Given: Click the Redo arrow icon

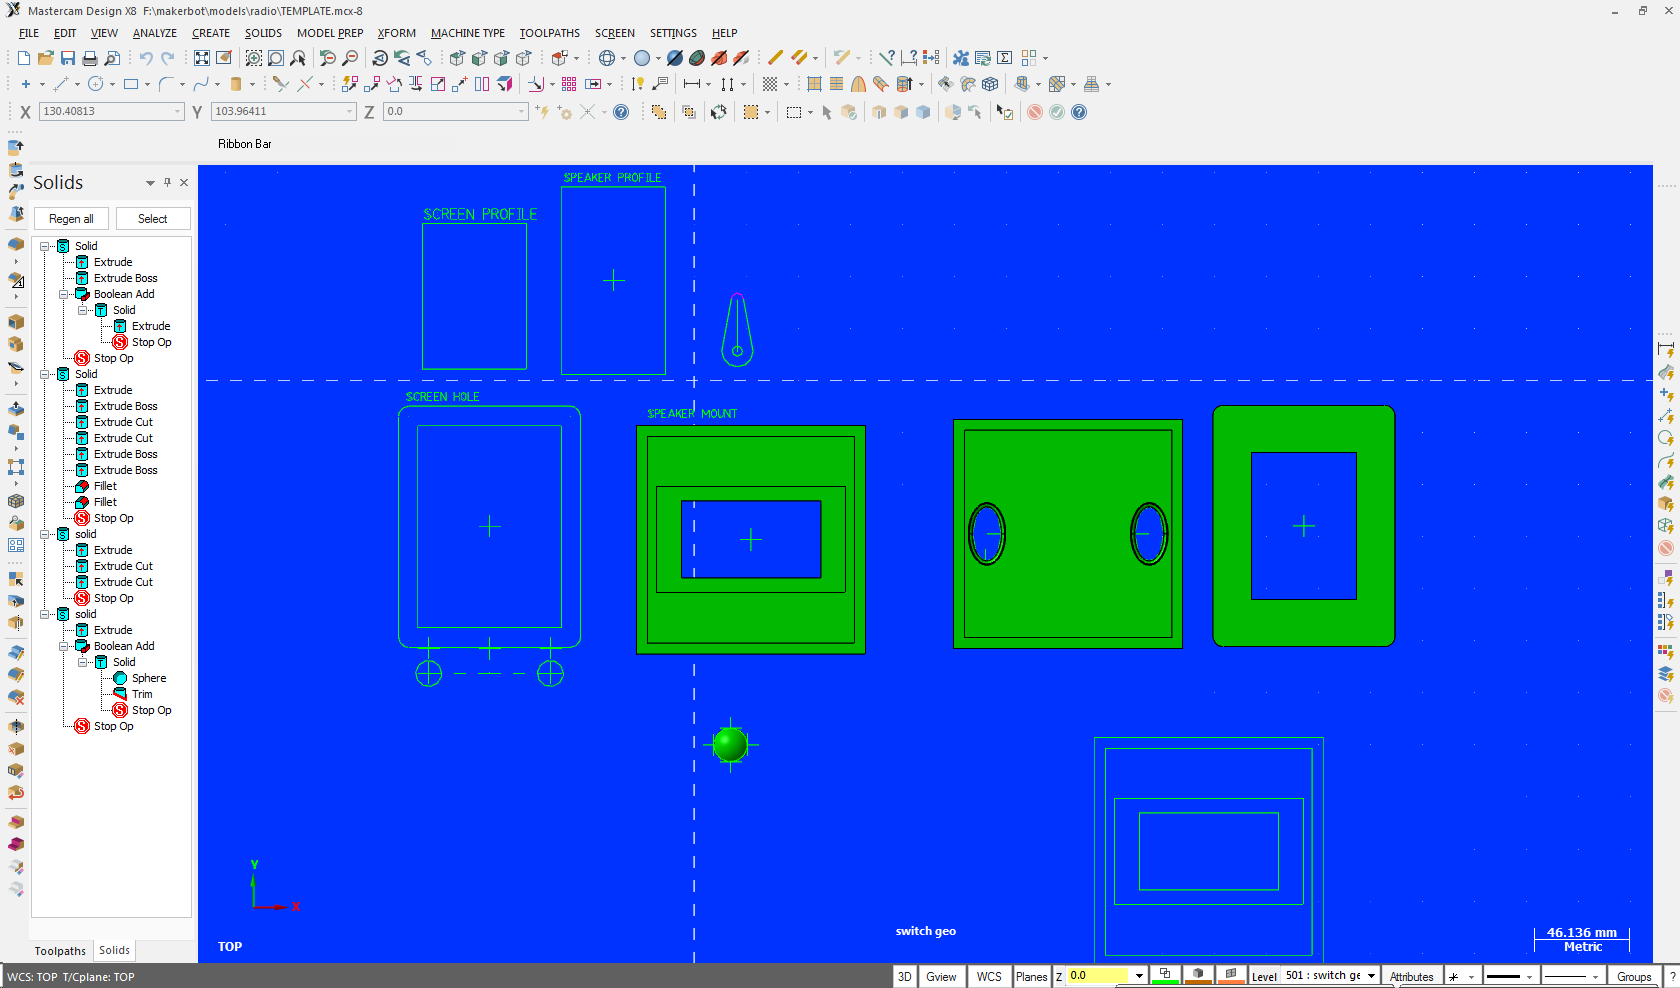Looking at the screenshot, I should coord(168,58).
